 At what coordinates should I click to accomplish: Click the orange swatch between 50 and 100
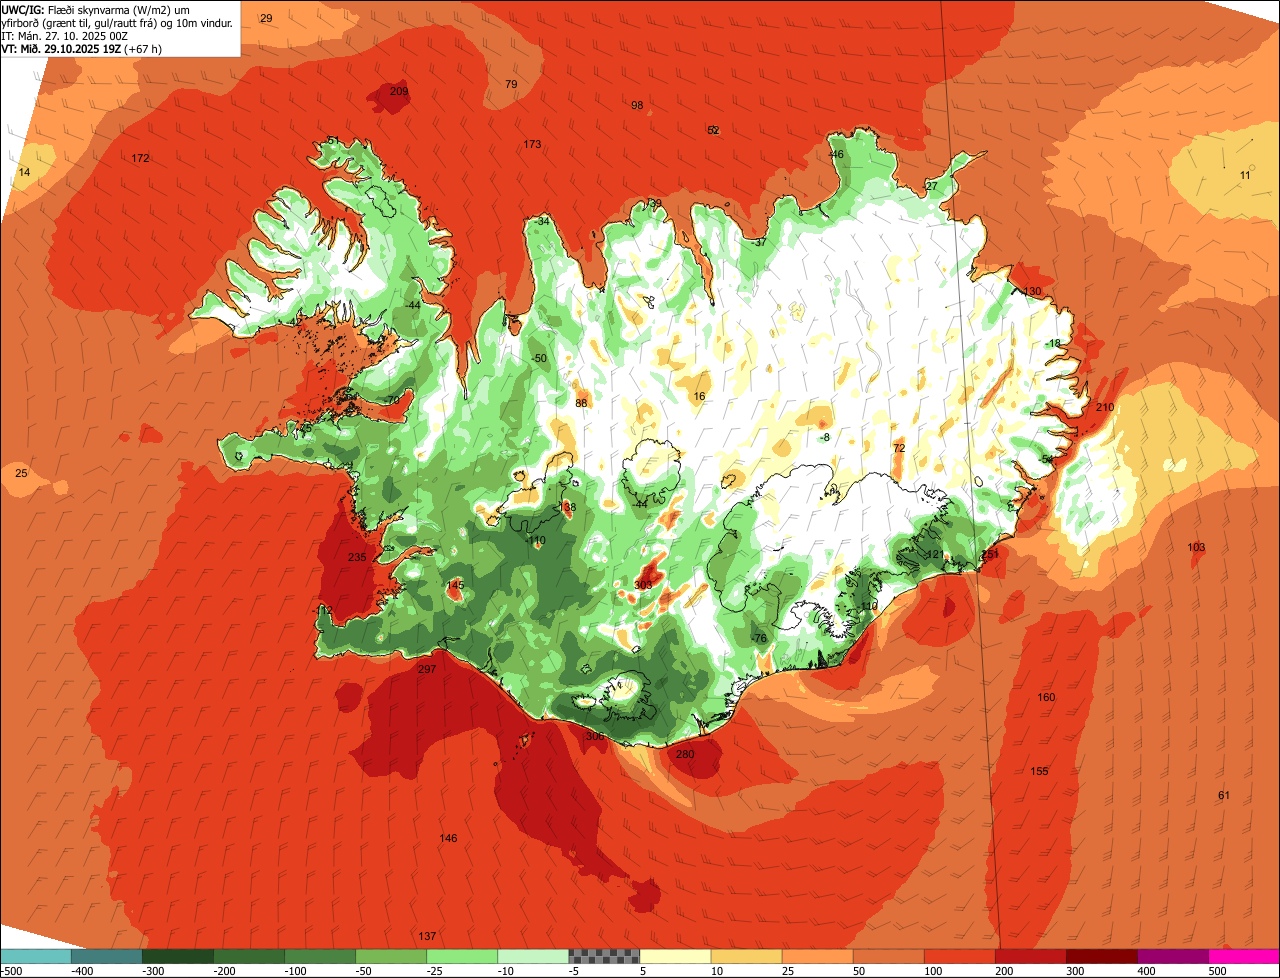[887, 956]
